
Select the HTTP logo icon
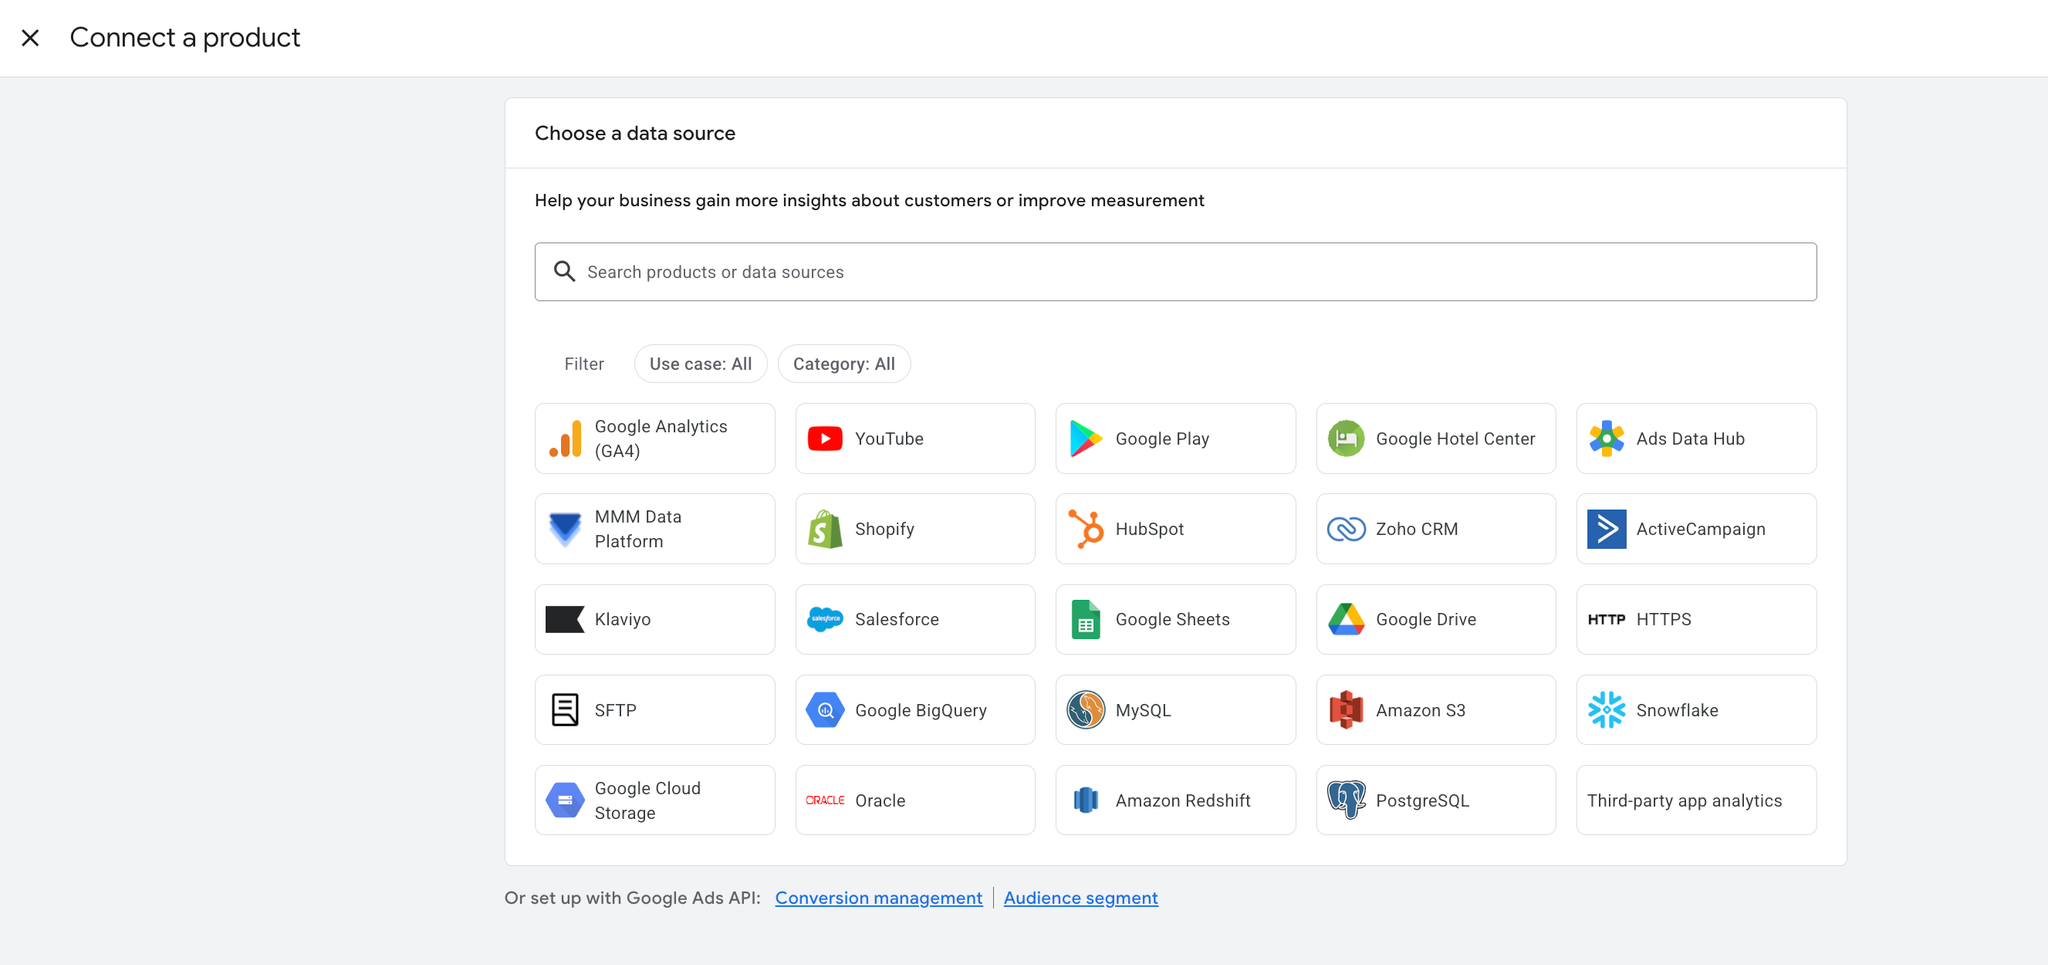click(x=1607, y=620)
